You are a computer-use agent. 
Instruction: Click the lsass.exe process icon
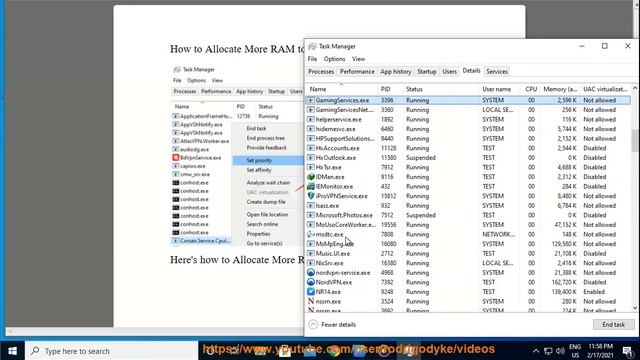311,205
